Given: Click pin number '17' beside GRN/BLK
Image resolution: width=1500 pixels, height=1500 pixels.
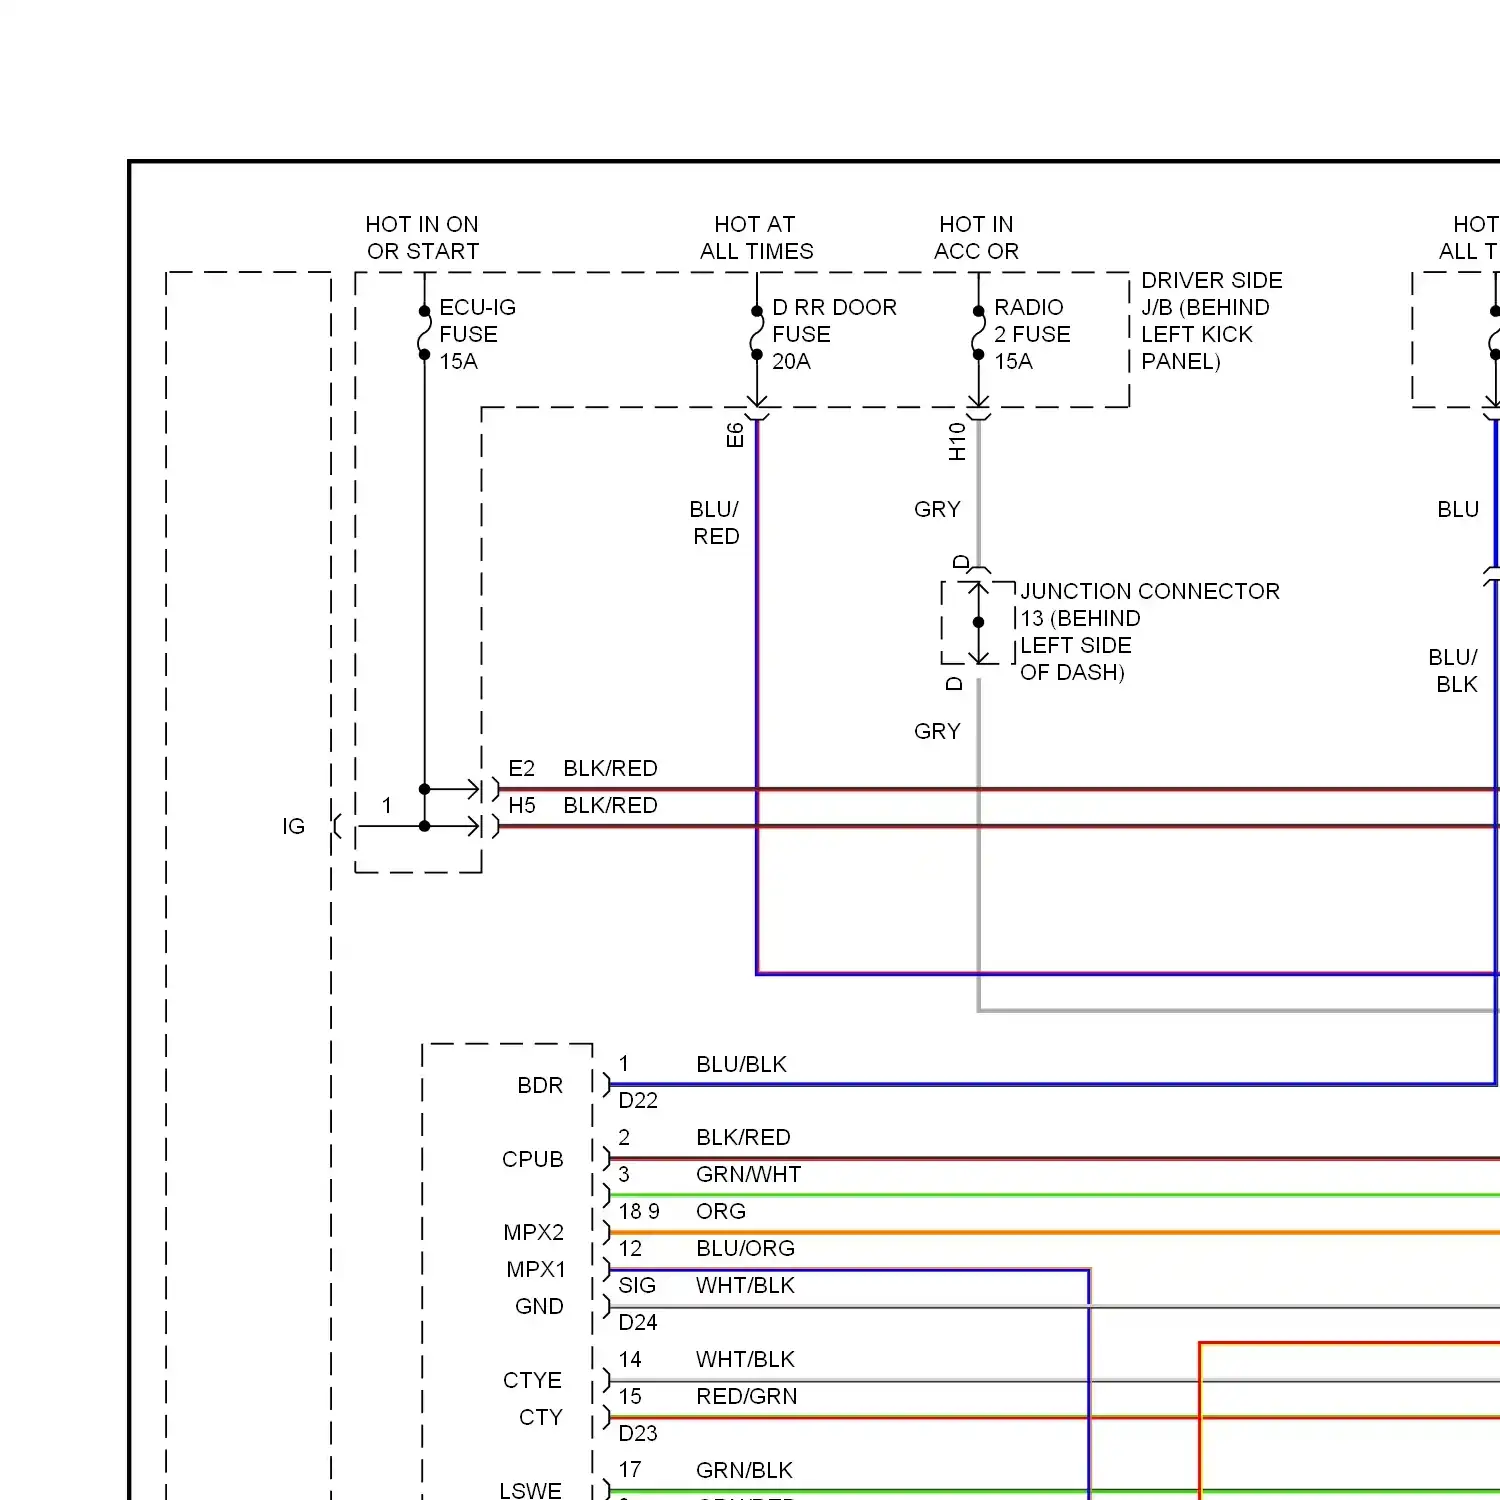Looking at the screenshot, I should coord(630,1471).
